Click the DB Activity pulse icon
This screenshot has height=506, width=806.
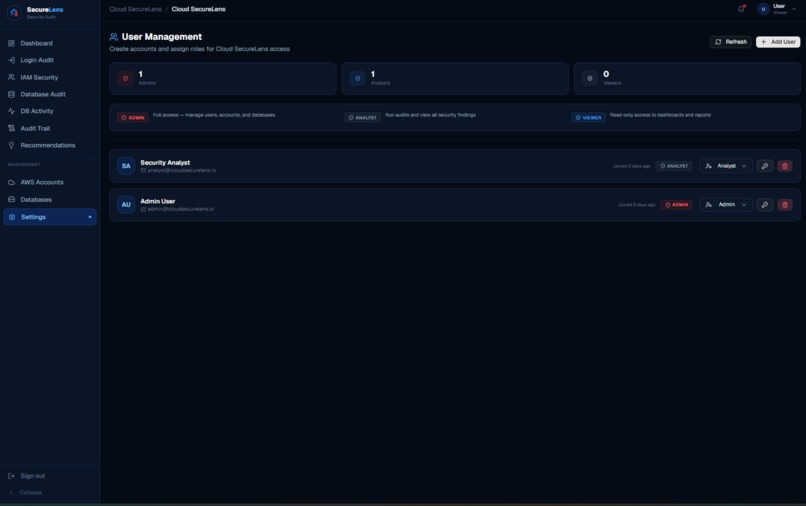point(11,111)
